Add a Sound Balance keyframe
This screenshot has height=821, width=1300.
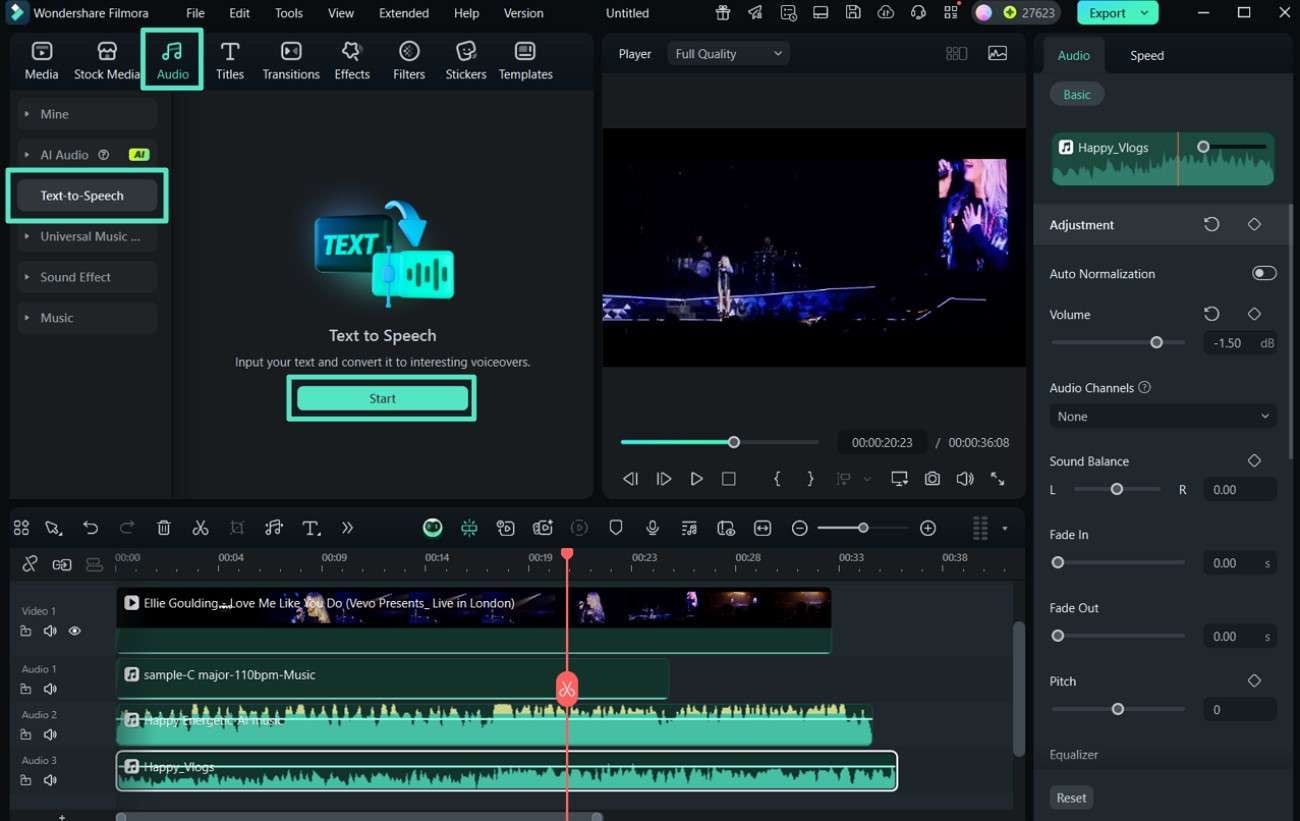1254,461
